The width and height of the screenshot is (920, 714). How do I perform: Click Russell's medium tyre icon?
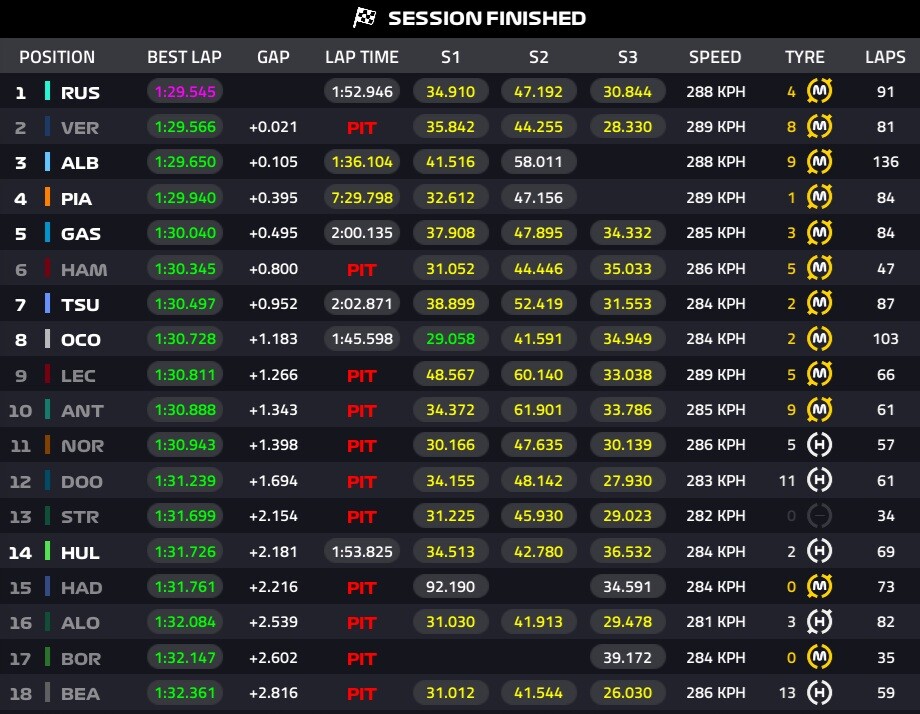tap(820, 92)
